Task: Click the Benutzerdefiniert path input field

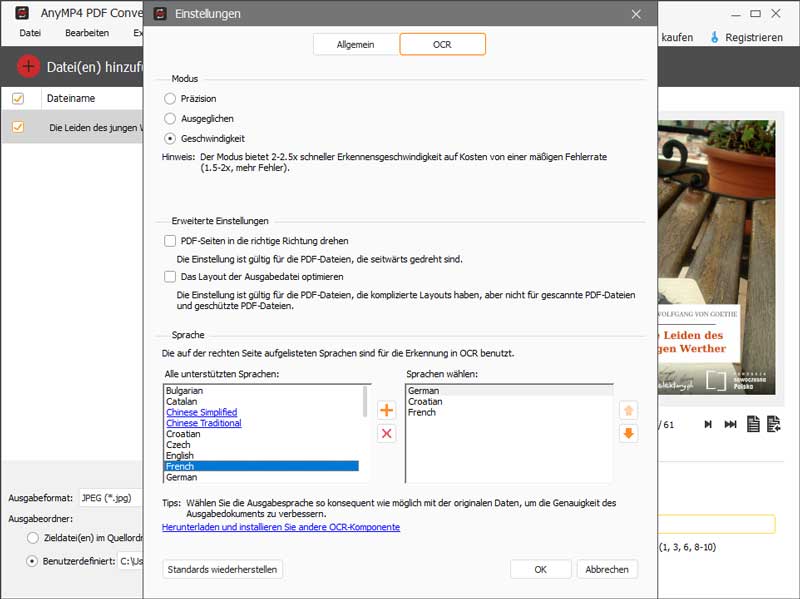Action: (x=131, y=561)
